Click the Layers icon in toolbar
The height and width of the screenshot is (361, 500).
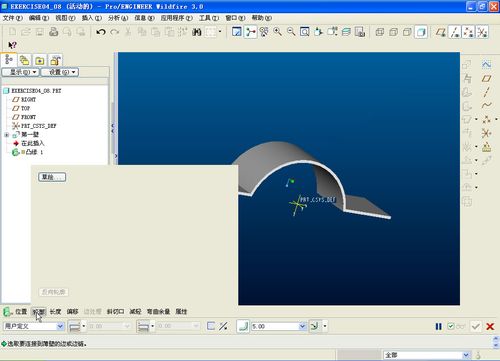346,32
